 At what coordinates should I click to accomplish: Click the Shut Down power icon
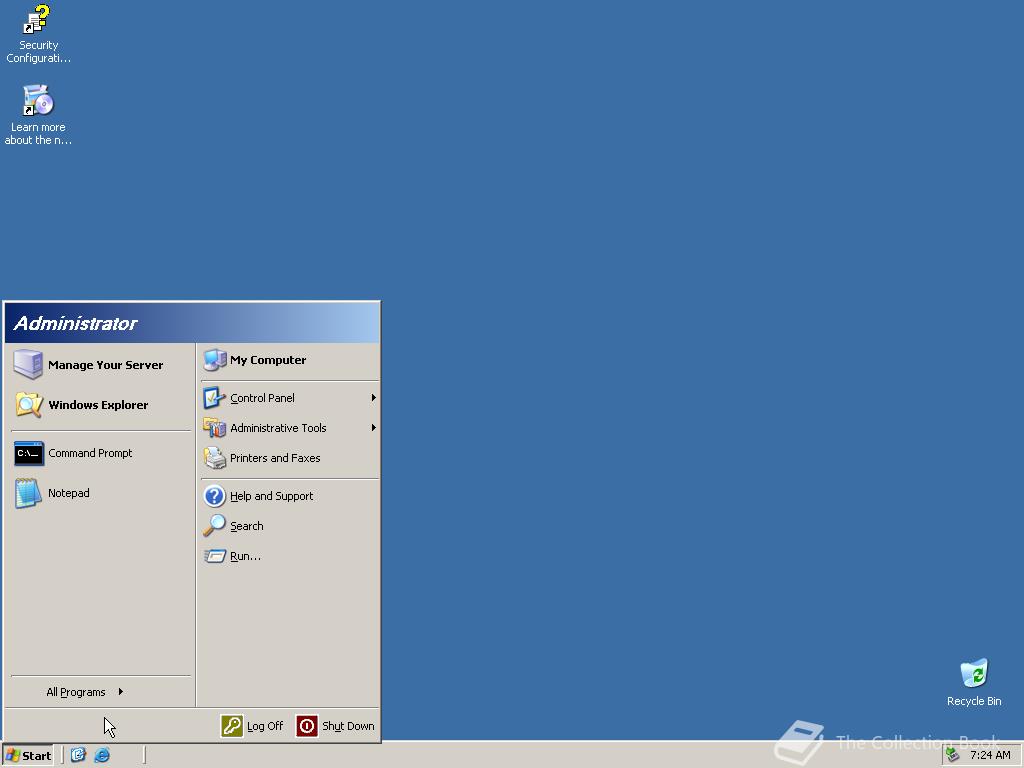307,726
